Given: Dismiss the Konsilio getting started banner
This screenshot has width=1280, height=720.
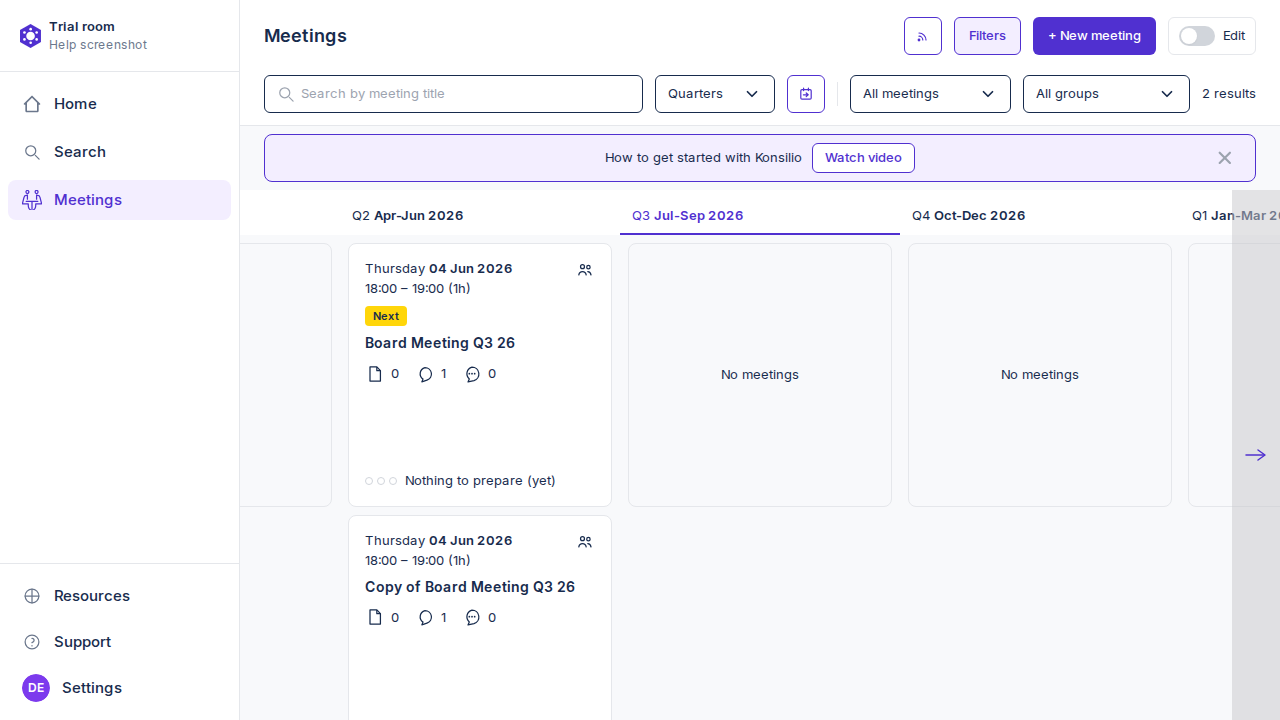Looking at the screenshot, I should point(1224,158).
